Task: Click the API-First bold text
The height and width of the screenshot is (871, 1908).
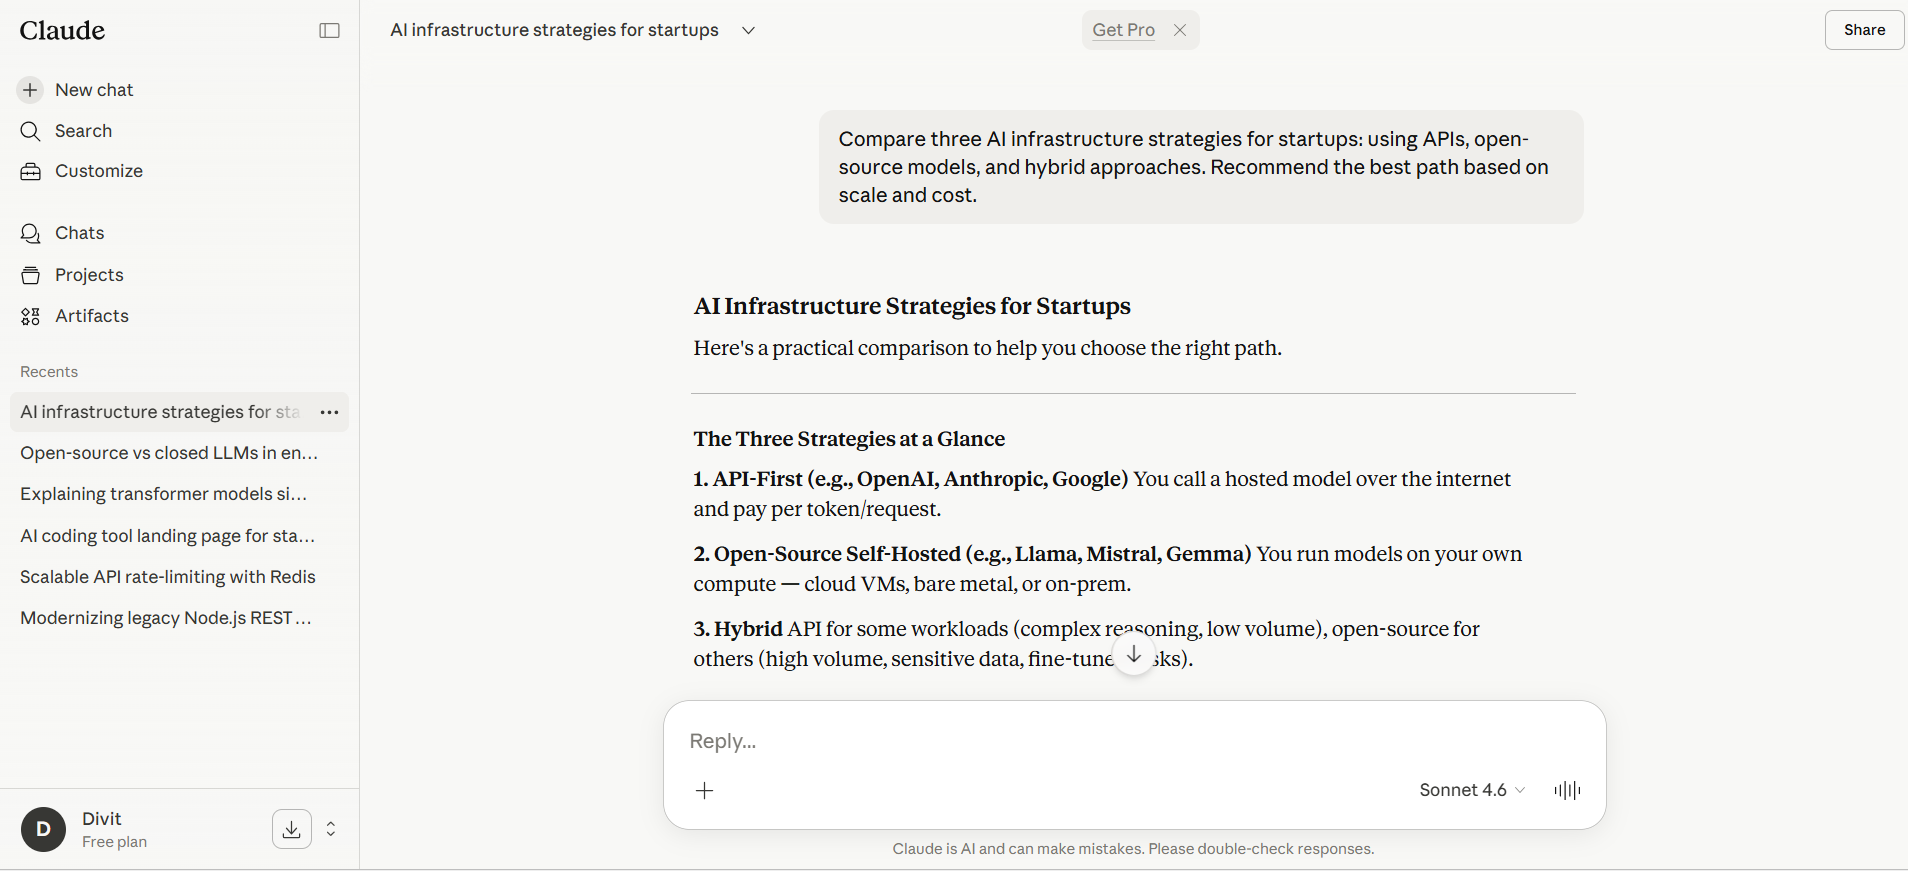Action: point(911,479)
